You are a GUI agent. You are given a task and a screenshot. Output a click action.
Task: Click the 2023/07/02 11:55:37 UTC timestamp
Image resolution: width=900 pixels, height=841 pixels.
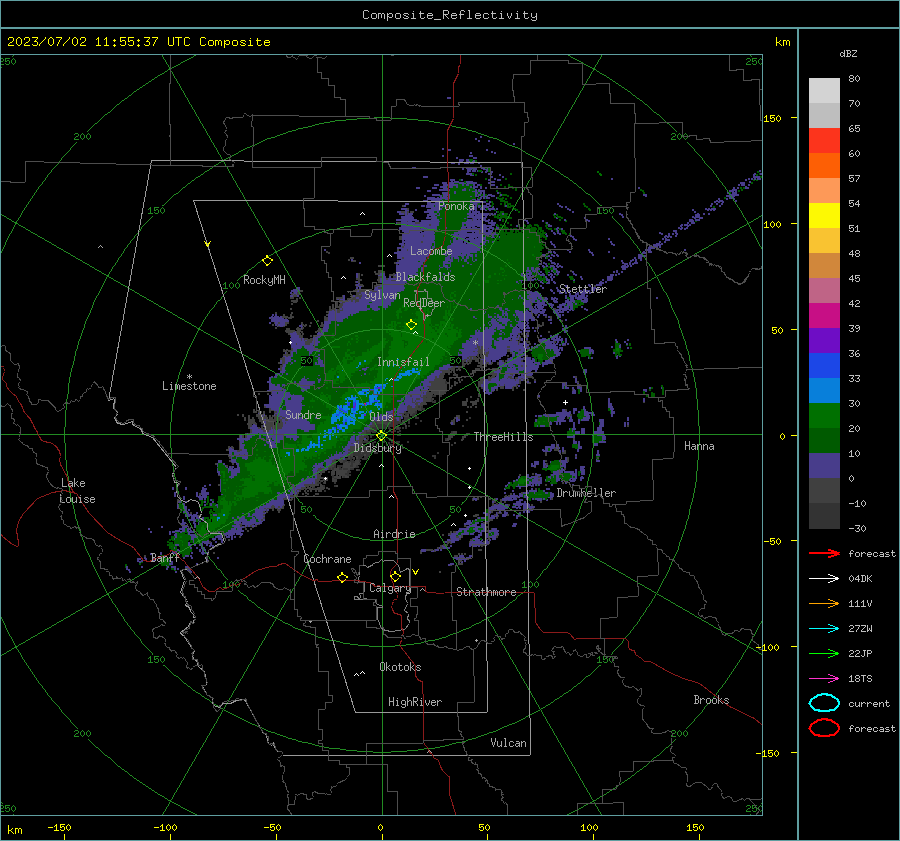138,41
